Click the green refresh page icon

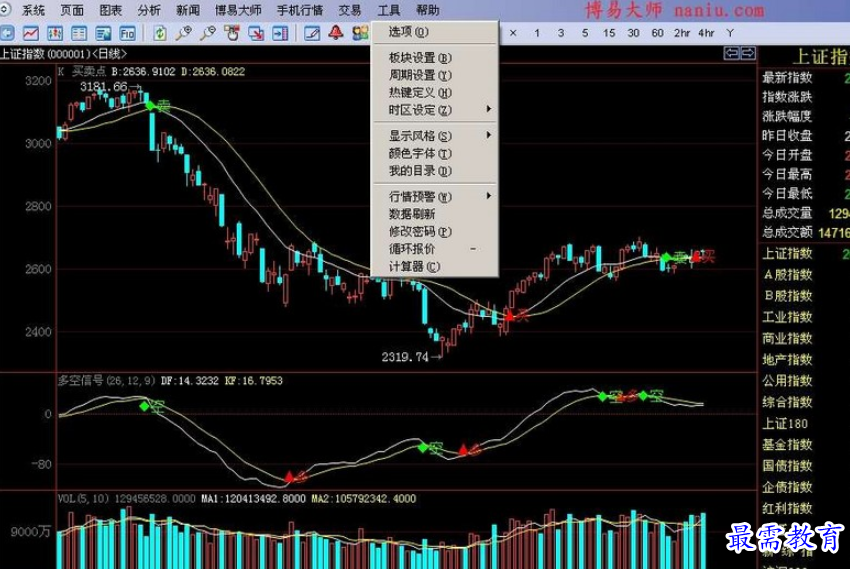point(159,34)
